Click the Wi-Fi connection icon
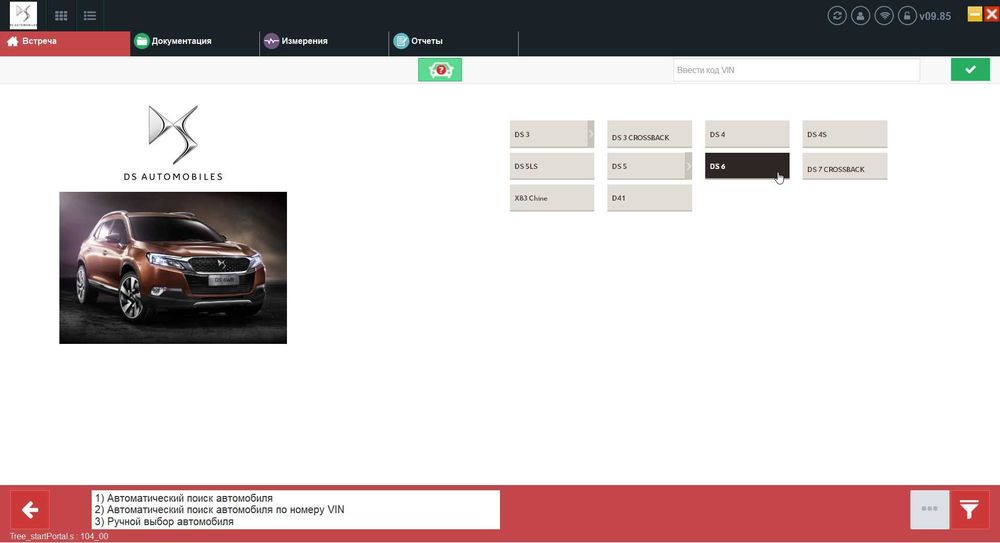 pos(884,16)
